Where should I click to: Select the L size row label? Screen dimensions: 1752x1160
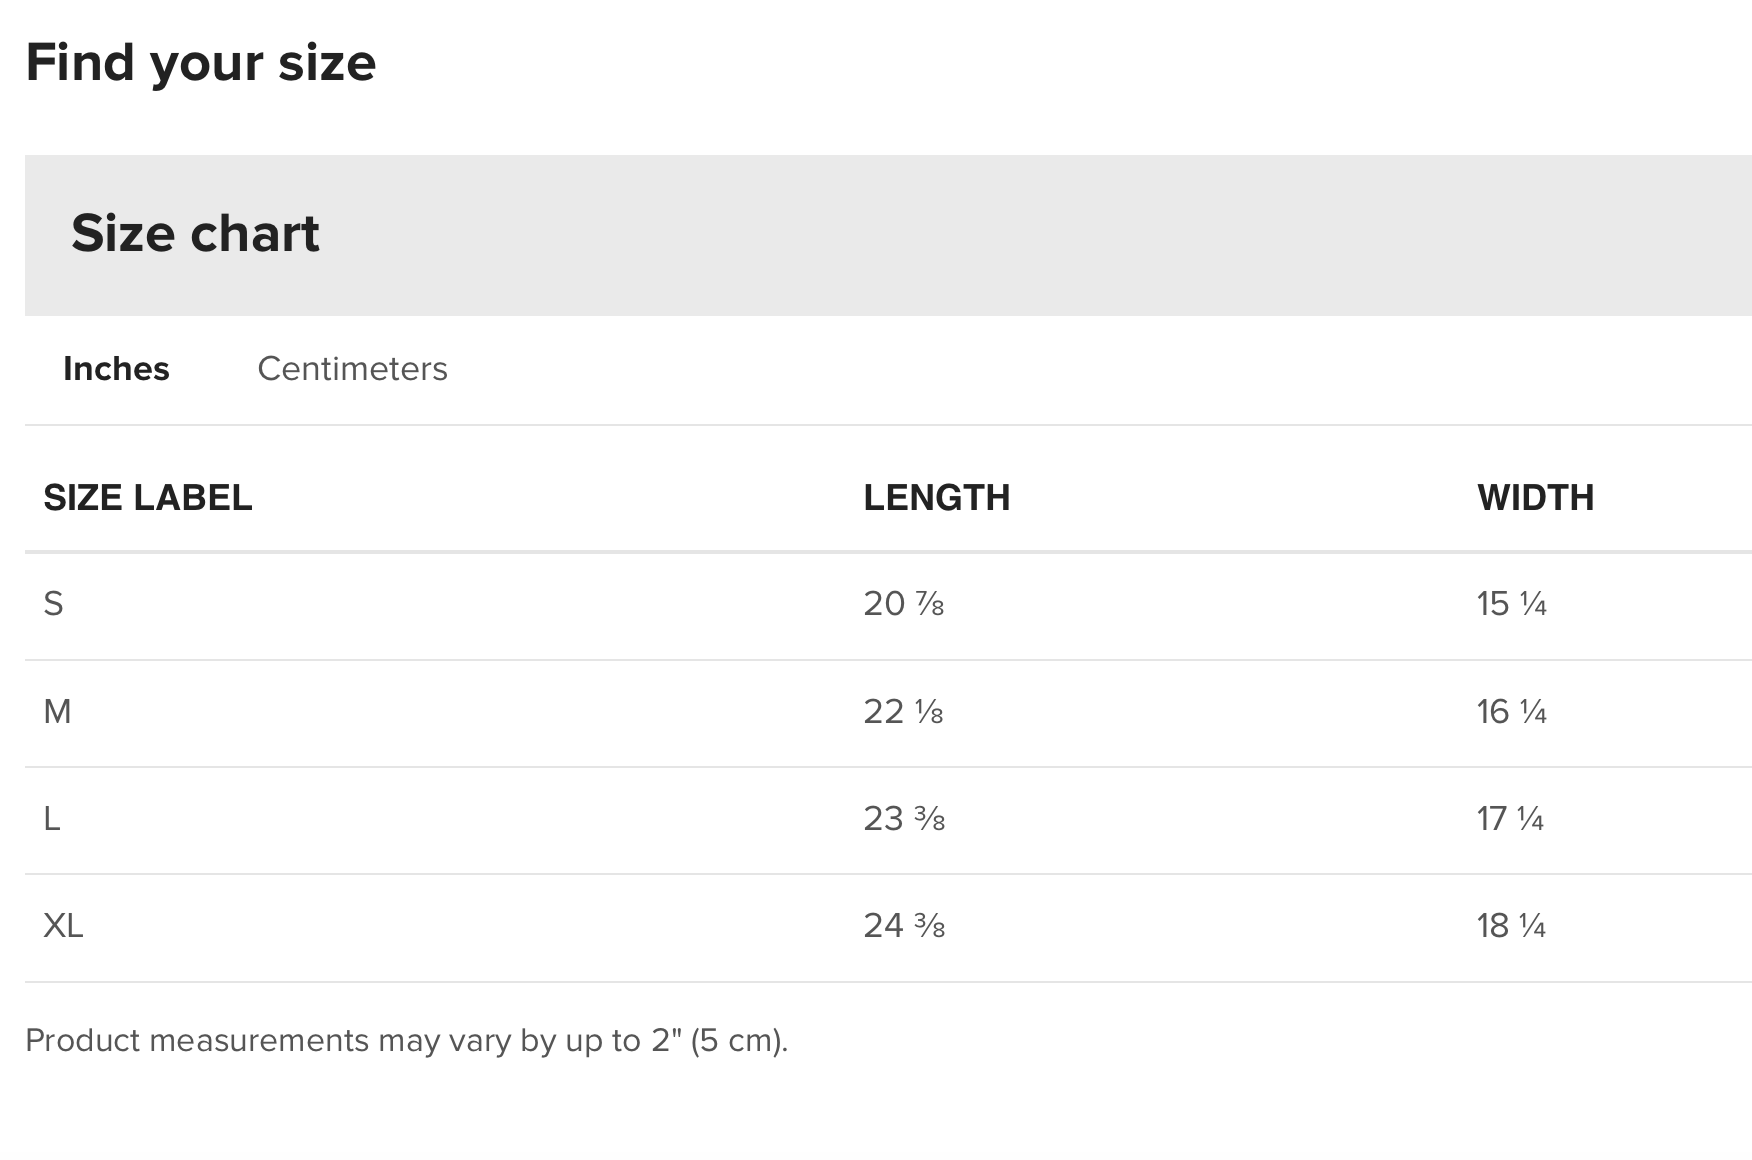coord(52,819)
